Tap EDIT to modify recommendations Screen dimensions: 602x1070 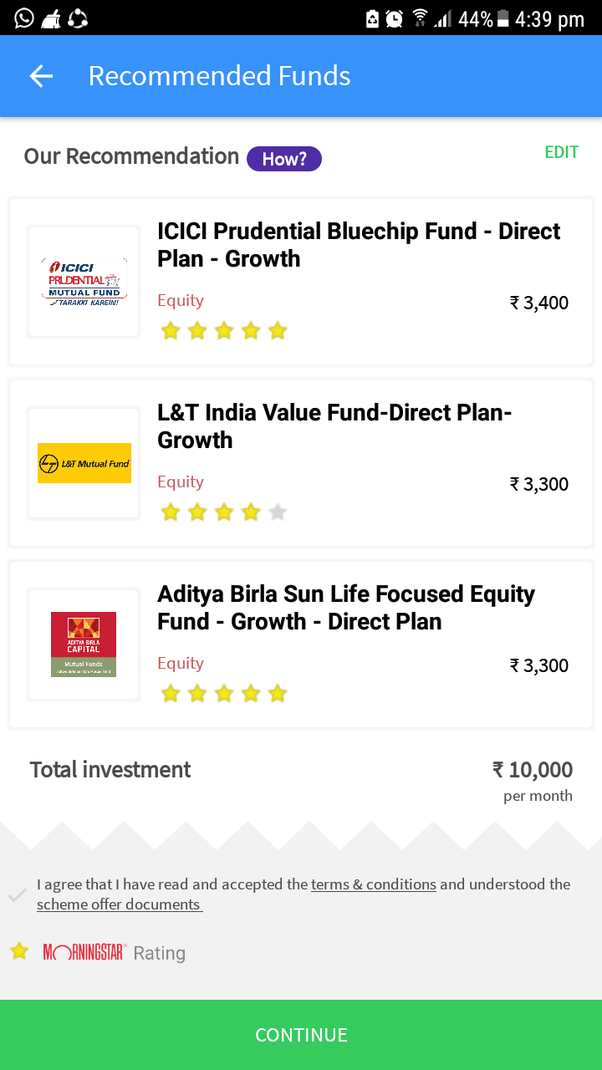[x=561, y=152]
